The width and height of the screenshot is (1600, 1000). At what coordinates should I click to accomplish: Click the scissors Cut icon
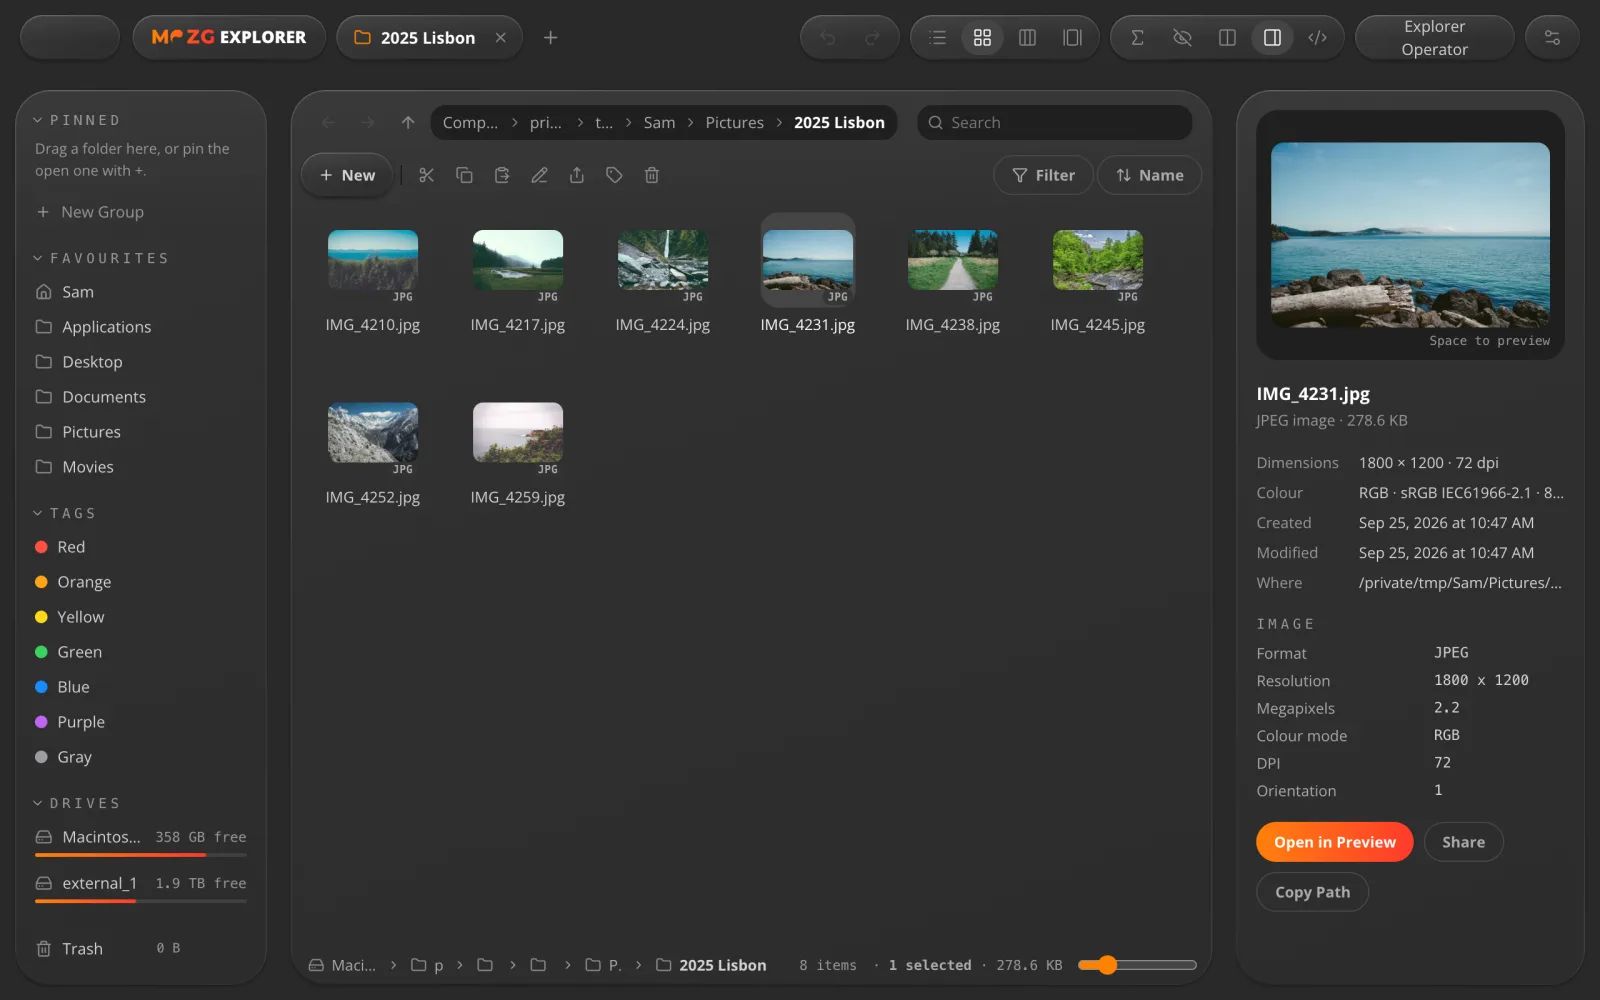(426, 175)
